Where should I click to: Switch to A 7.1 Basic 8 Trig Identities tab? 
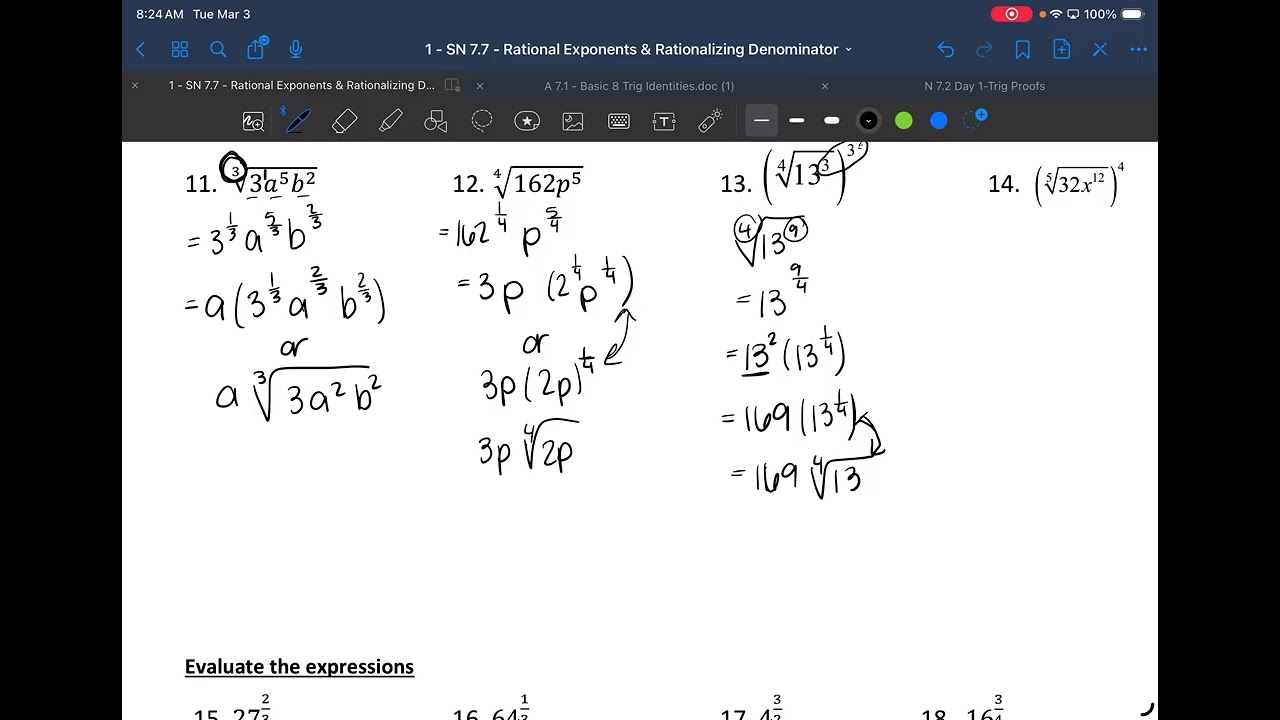[639, 86]
